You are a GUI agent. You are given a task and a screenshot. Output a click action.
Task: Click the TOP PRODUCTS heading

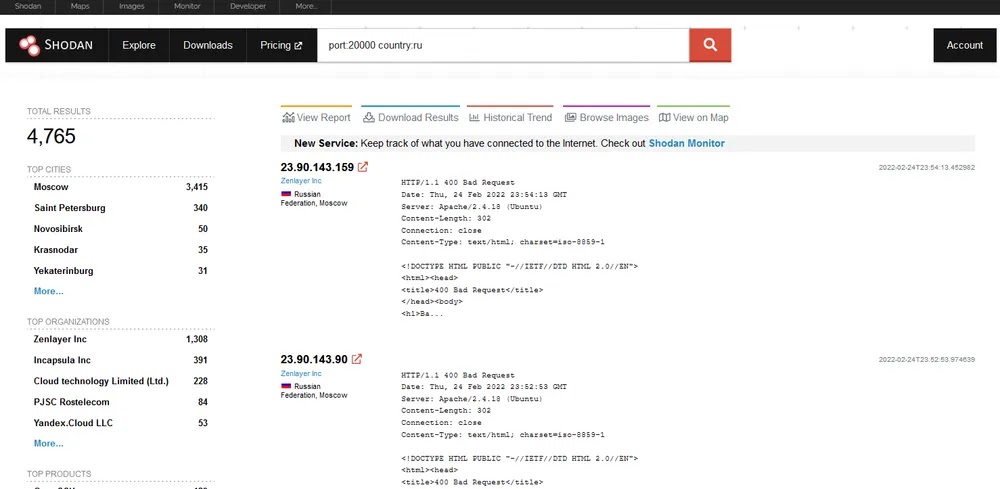(x=59, y=474)
